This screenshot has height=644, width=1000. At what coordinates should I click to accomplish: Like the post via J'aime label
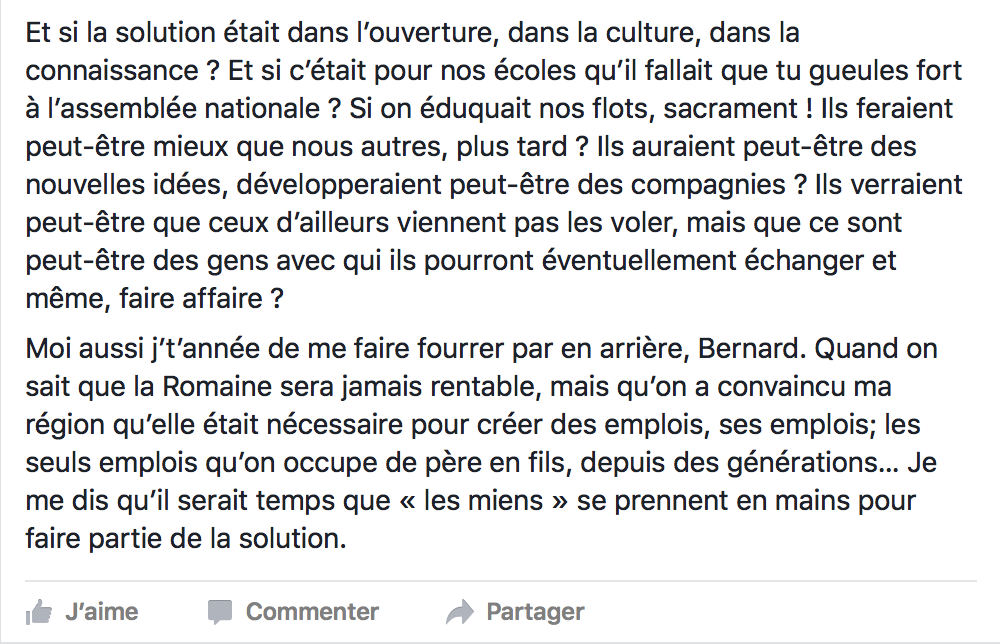pos(101,612)
